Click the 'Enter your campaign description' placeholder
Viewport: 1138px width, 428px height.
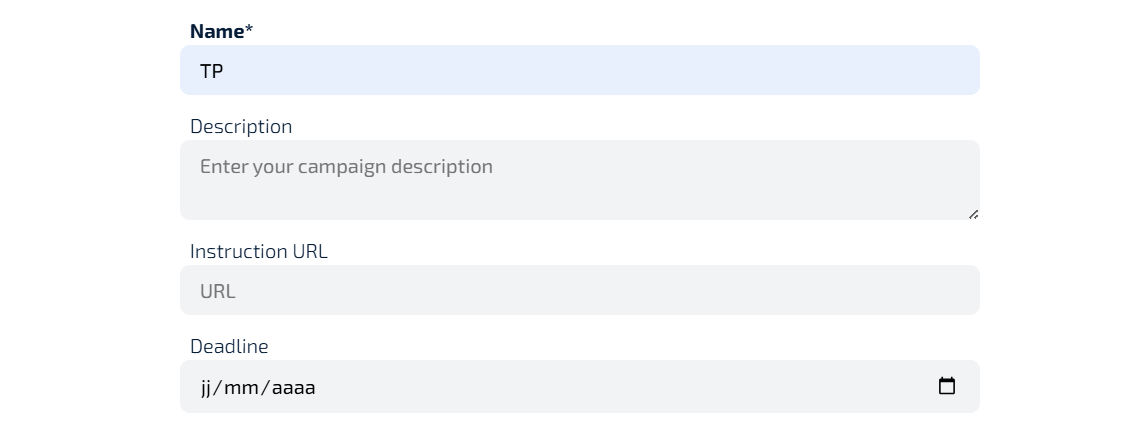click(x=346, y=166)
